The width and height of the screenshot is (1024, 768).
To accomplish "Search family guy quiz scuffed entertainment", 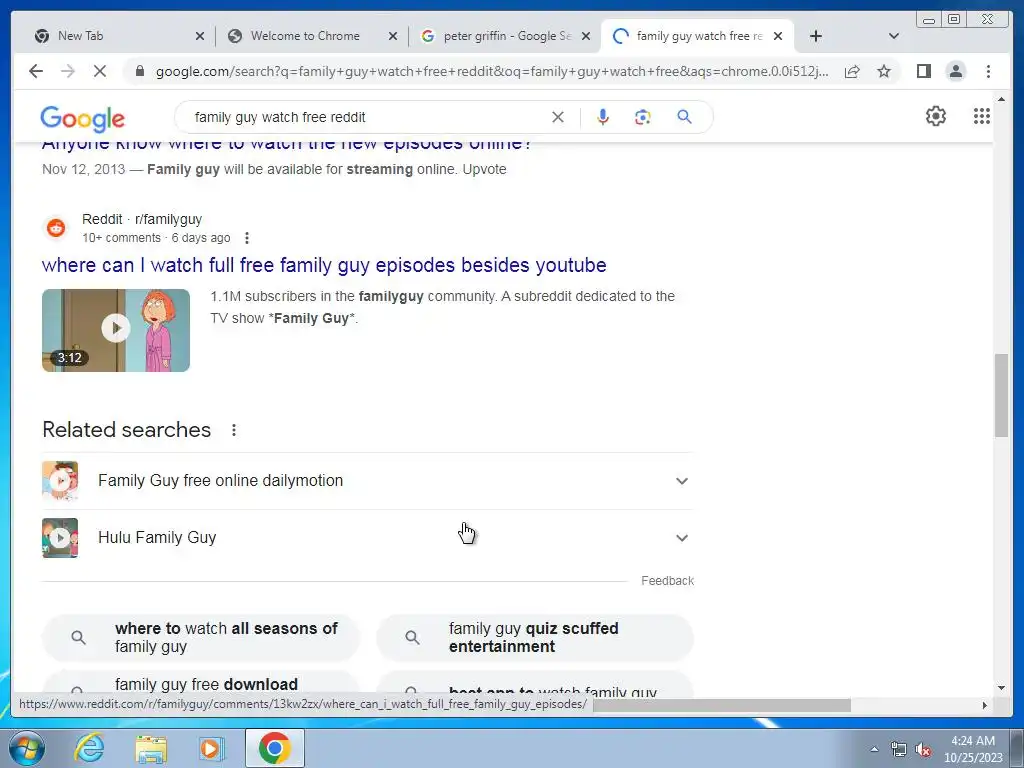I will click(x=535, y=637).
